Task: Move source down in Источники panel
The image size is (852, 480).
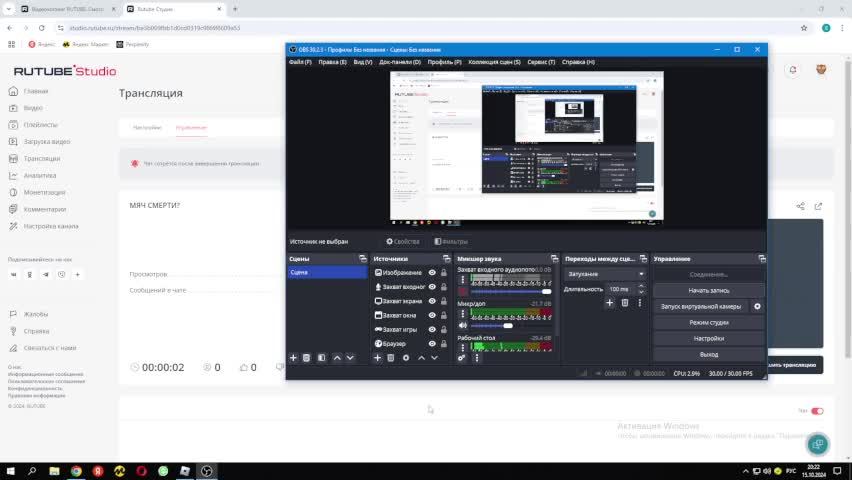Action: coord(434,358)
